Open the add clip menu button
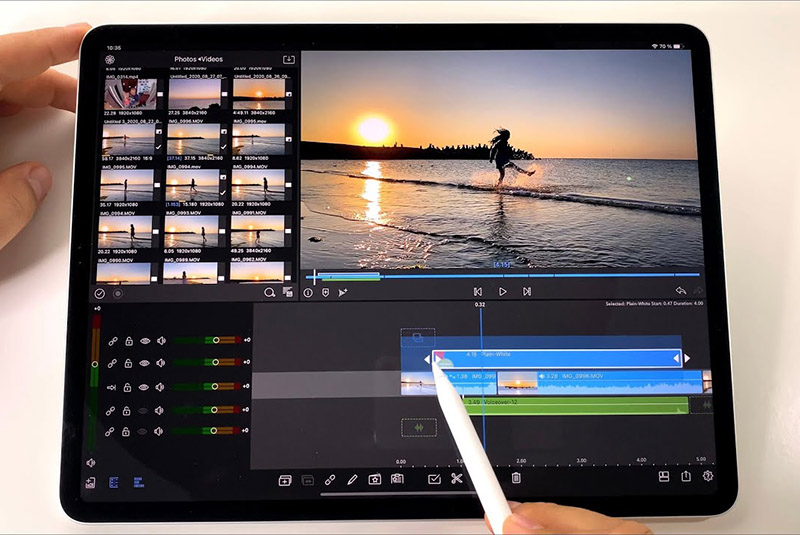 [285, 479]
